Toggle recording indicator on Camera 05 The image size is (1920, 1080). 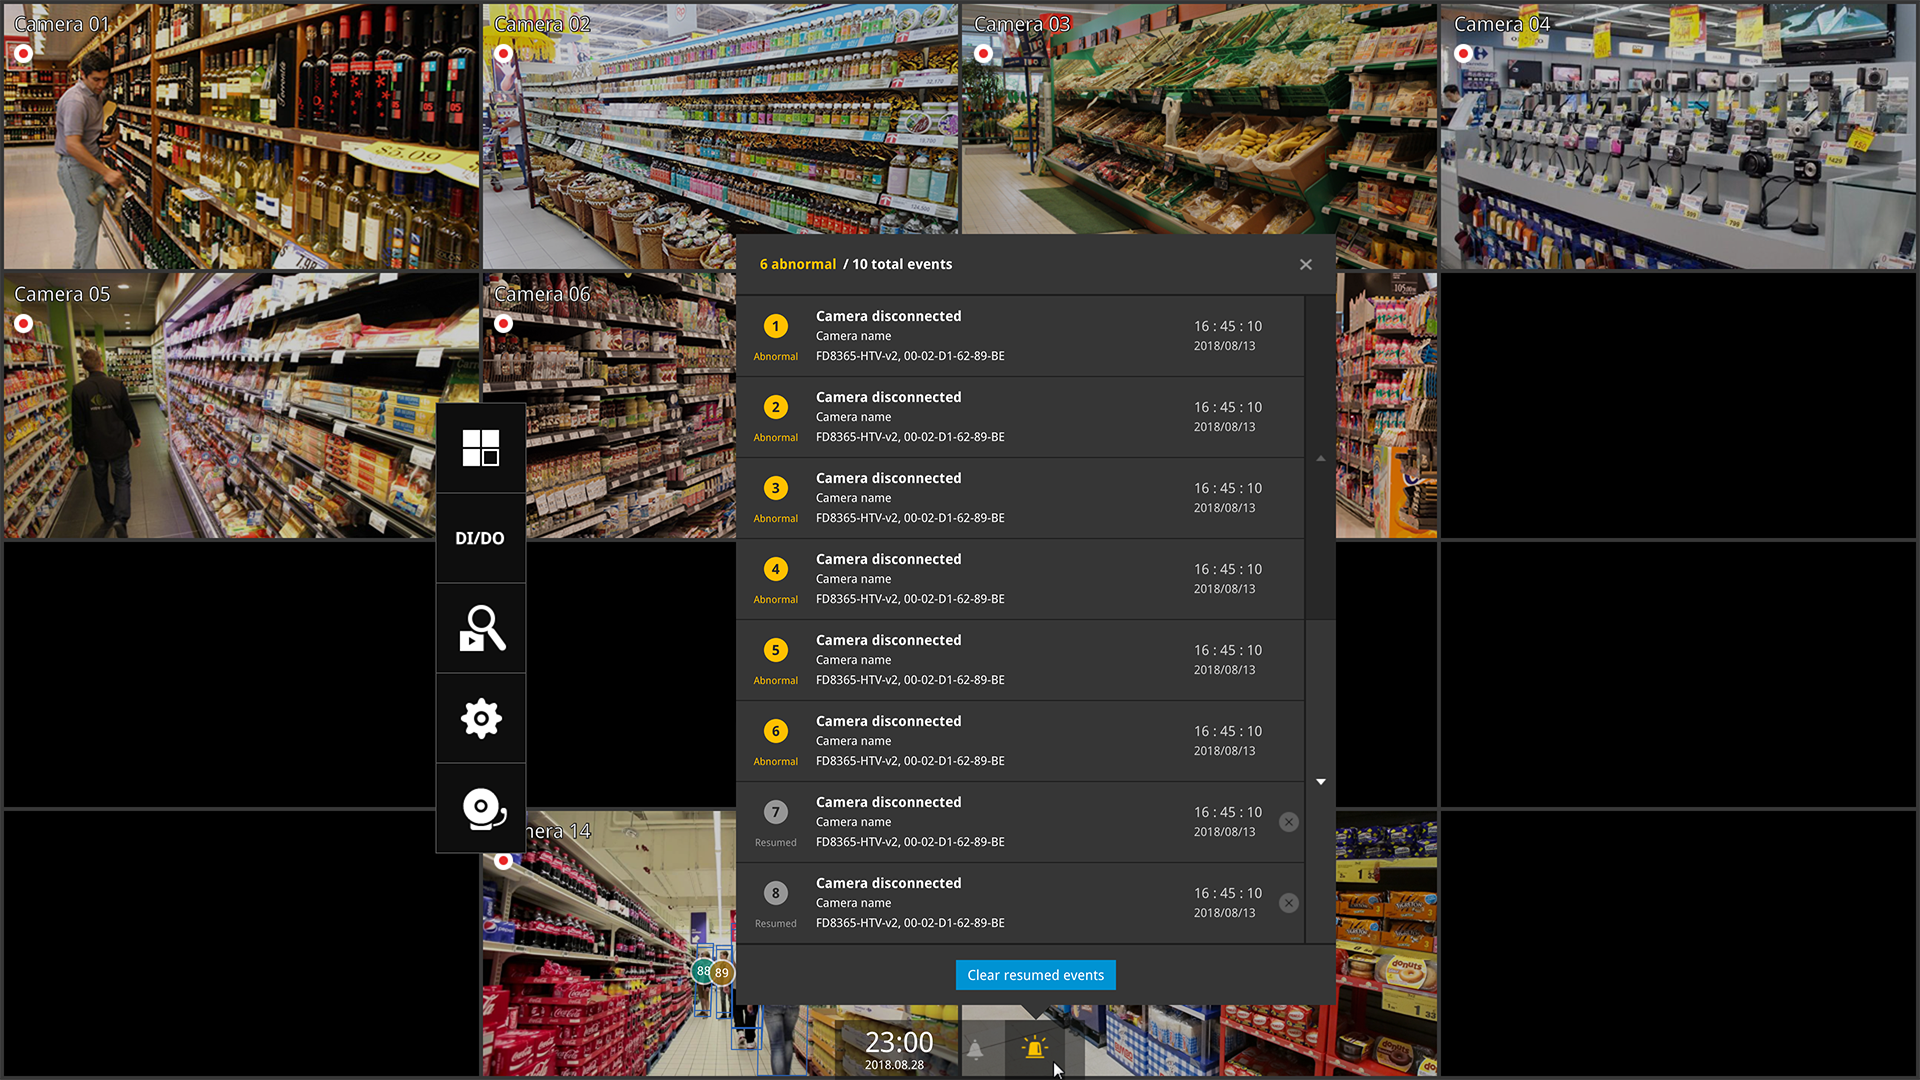pyautogui.click(x=24, y=324)
